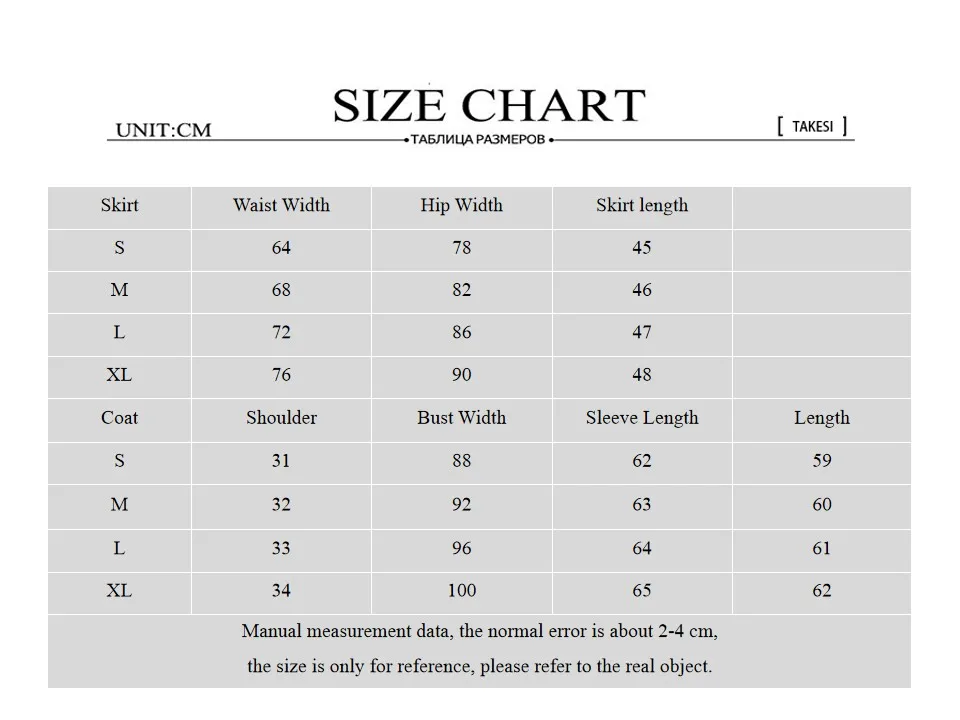Click skirt L length value 47
960x720 pixels.
642,332
